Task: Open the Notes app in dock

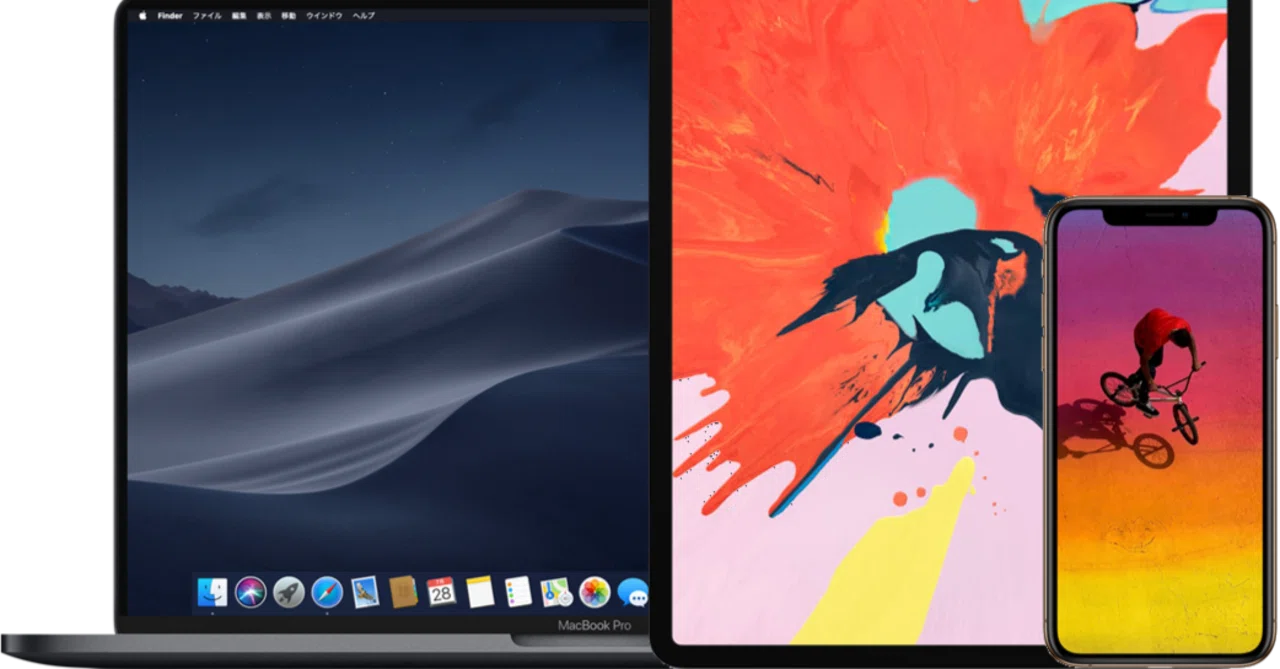Action: pos(480,592)
